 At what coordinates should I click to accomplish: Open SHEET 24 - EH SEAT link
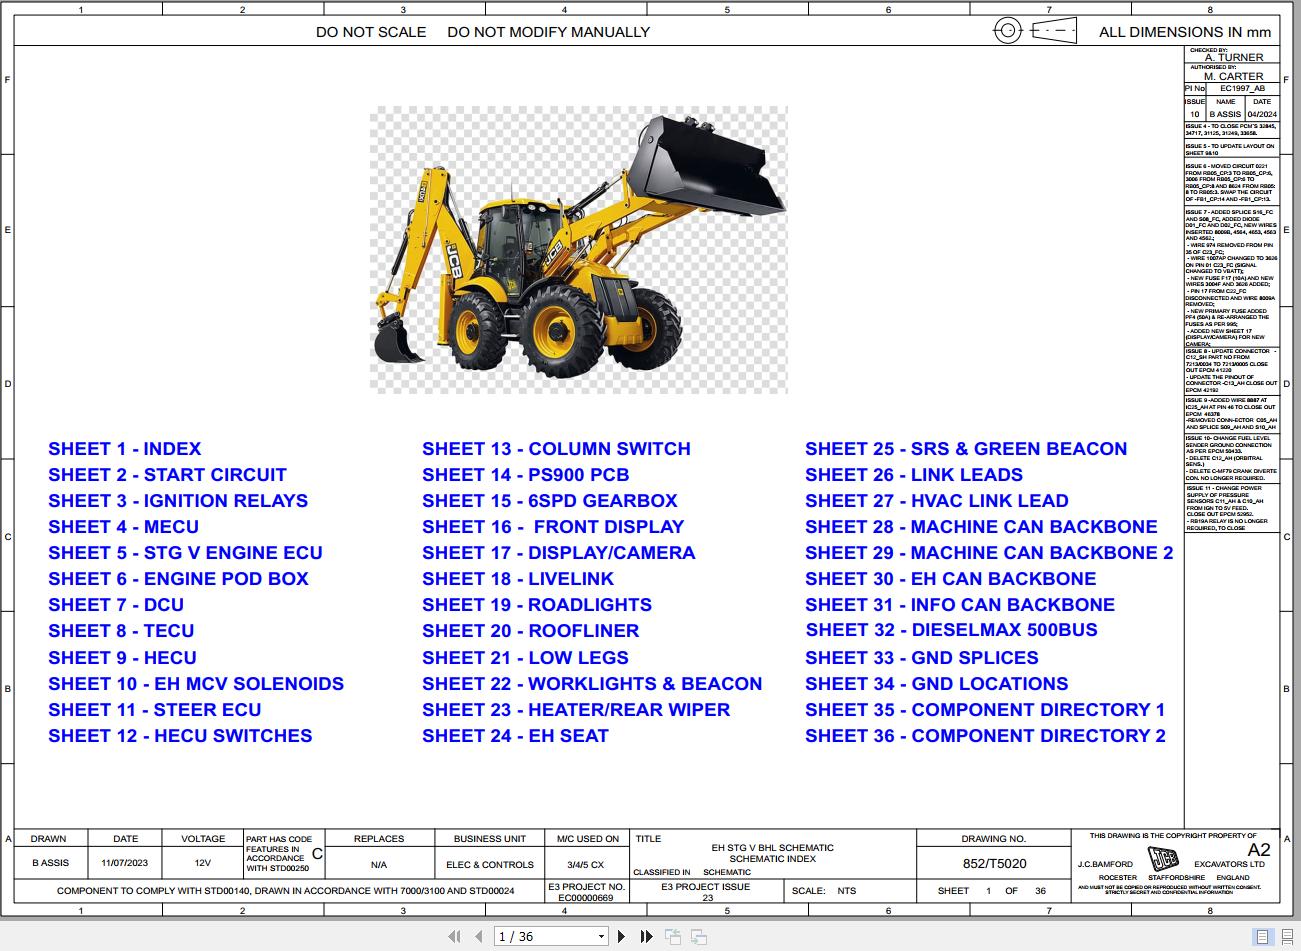[515, 736]
